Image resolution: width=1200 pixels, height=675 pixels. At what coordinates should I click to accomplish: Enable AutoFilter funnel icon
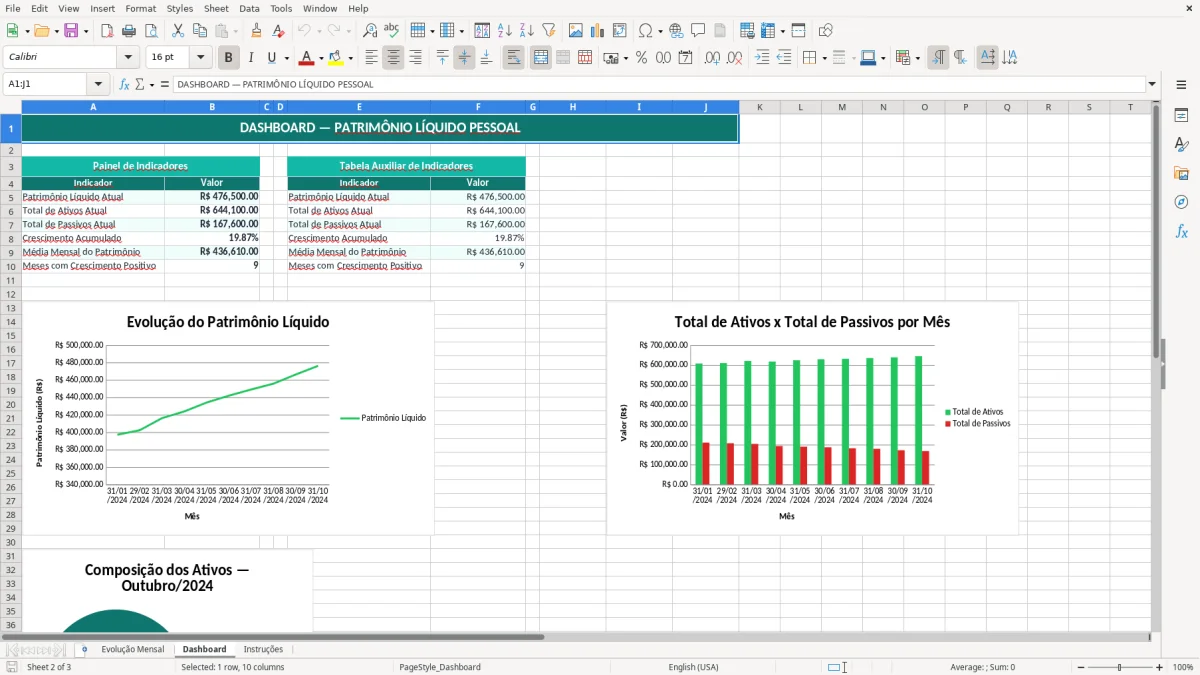[548, 31]
